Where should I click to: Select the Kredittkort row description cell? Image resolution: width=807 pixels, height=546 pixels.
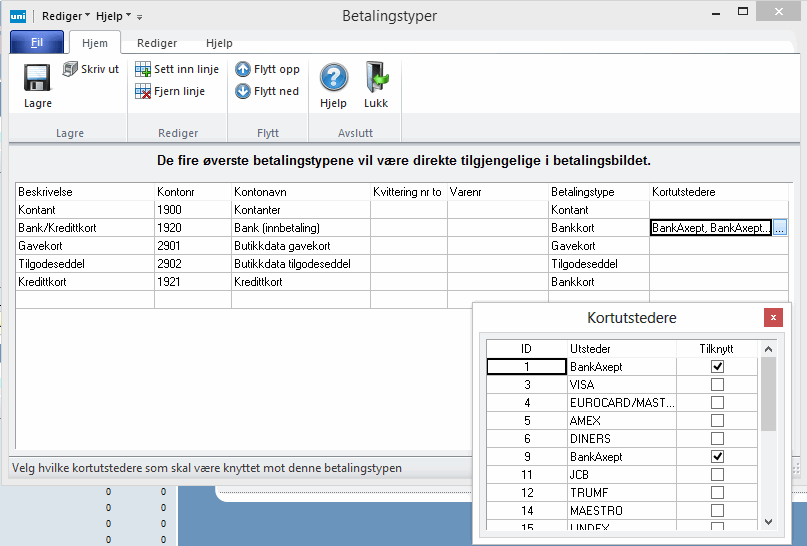point(85,282)
